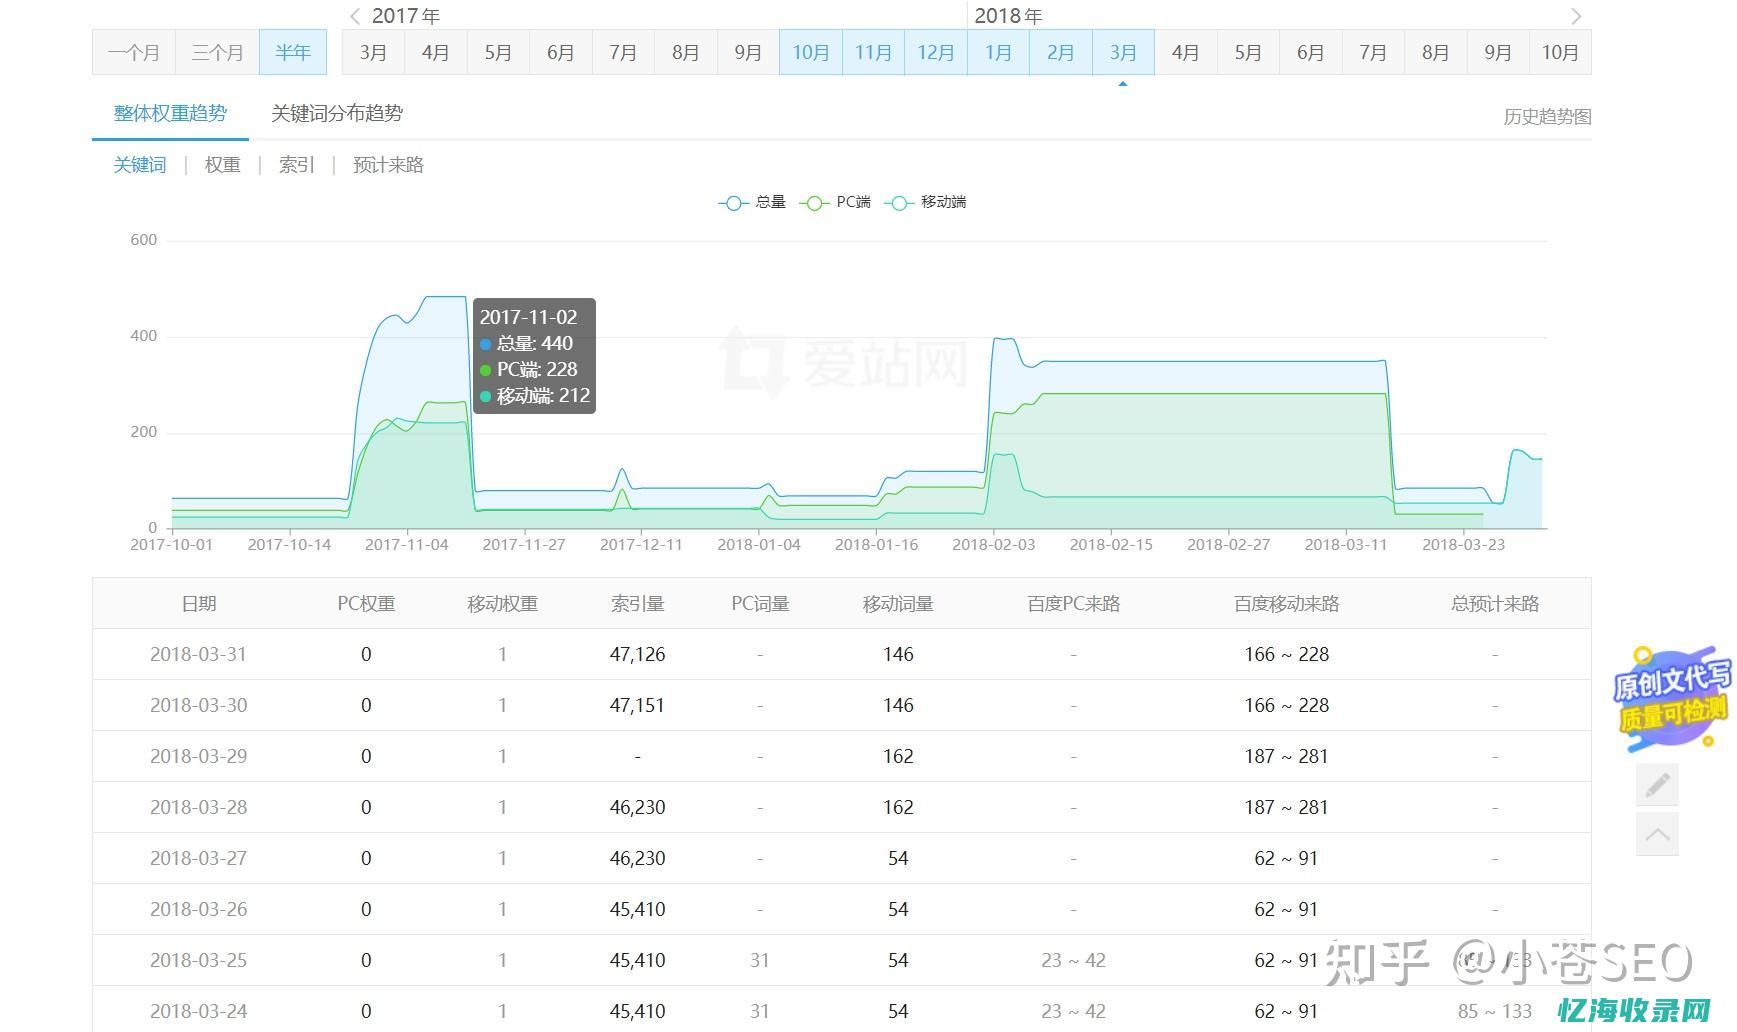Image resolution: width=1737 pixels, height=1032 pixels.
Task: Toggle the 总量 legend series
Action: [x=753, y=202]
